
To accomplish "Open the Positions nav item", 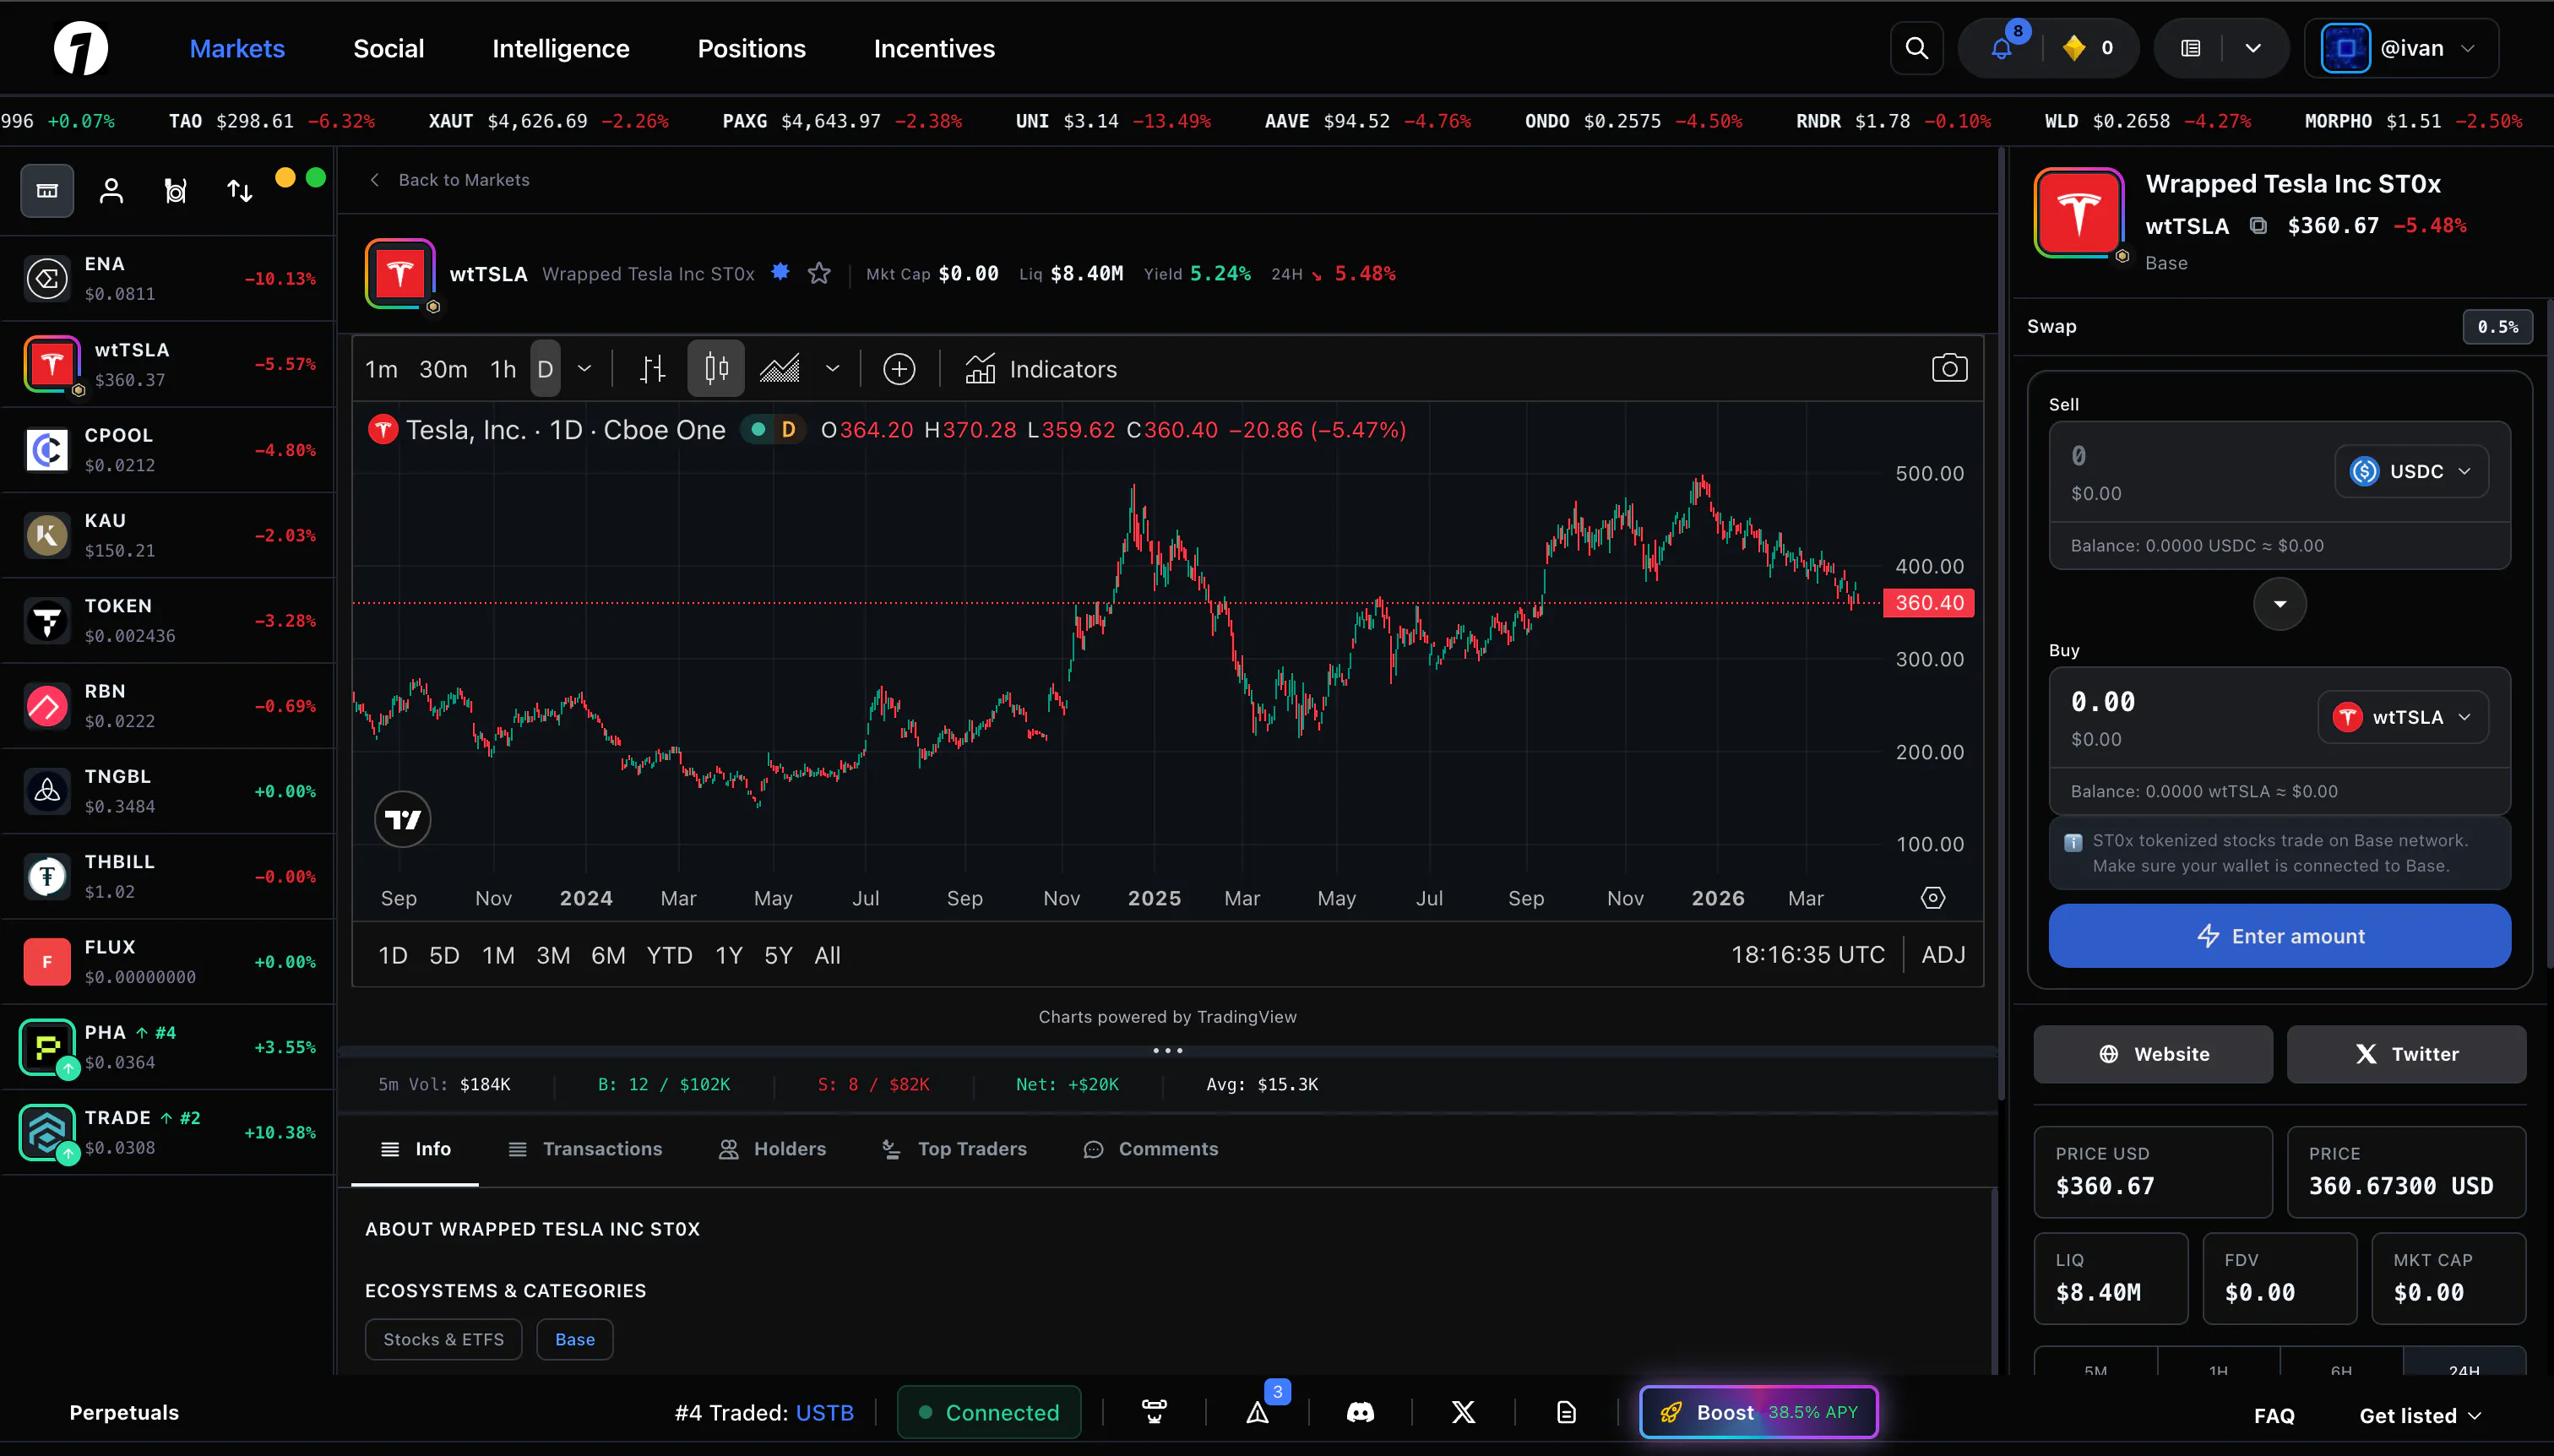I will 751,48.
